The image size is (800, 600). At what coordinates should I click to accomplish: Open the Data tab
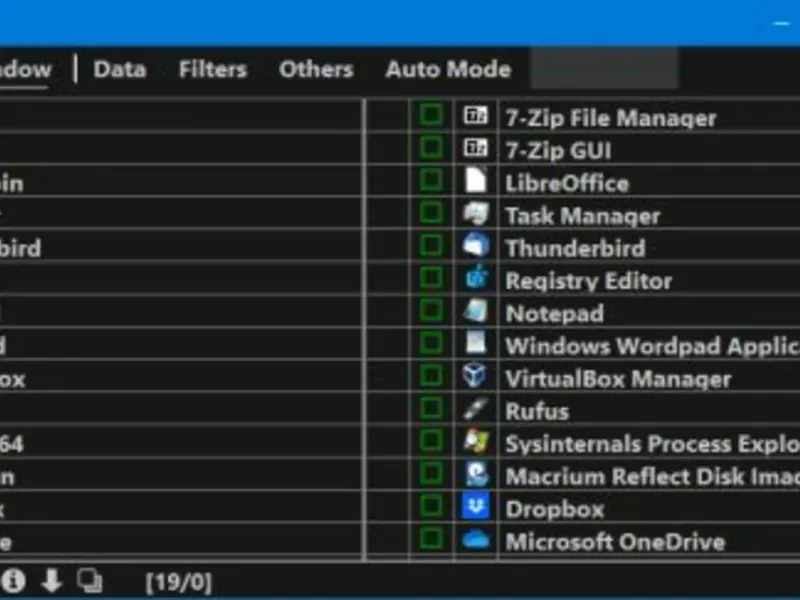click(120, 69)
